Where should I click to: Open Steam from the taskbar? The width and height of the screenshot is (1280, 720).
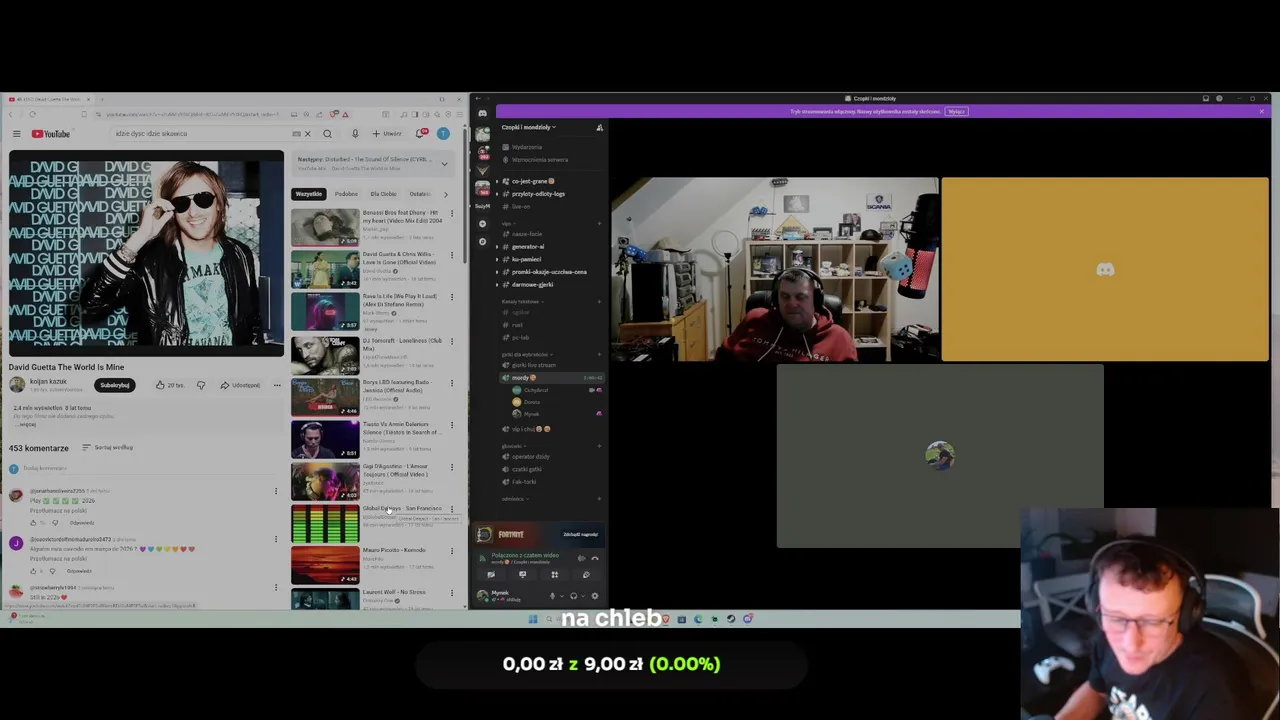click(x=731, y=619)
